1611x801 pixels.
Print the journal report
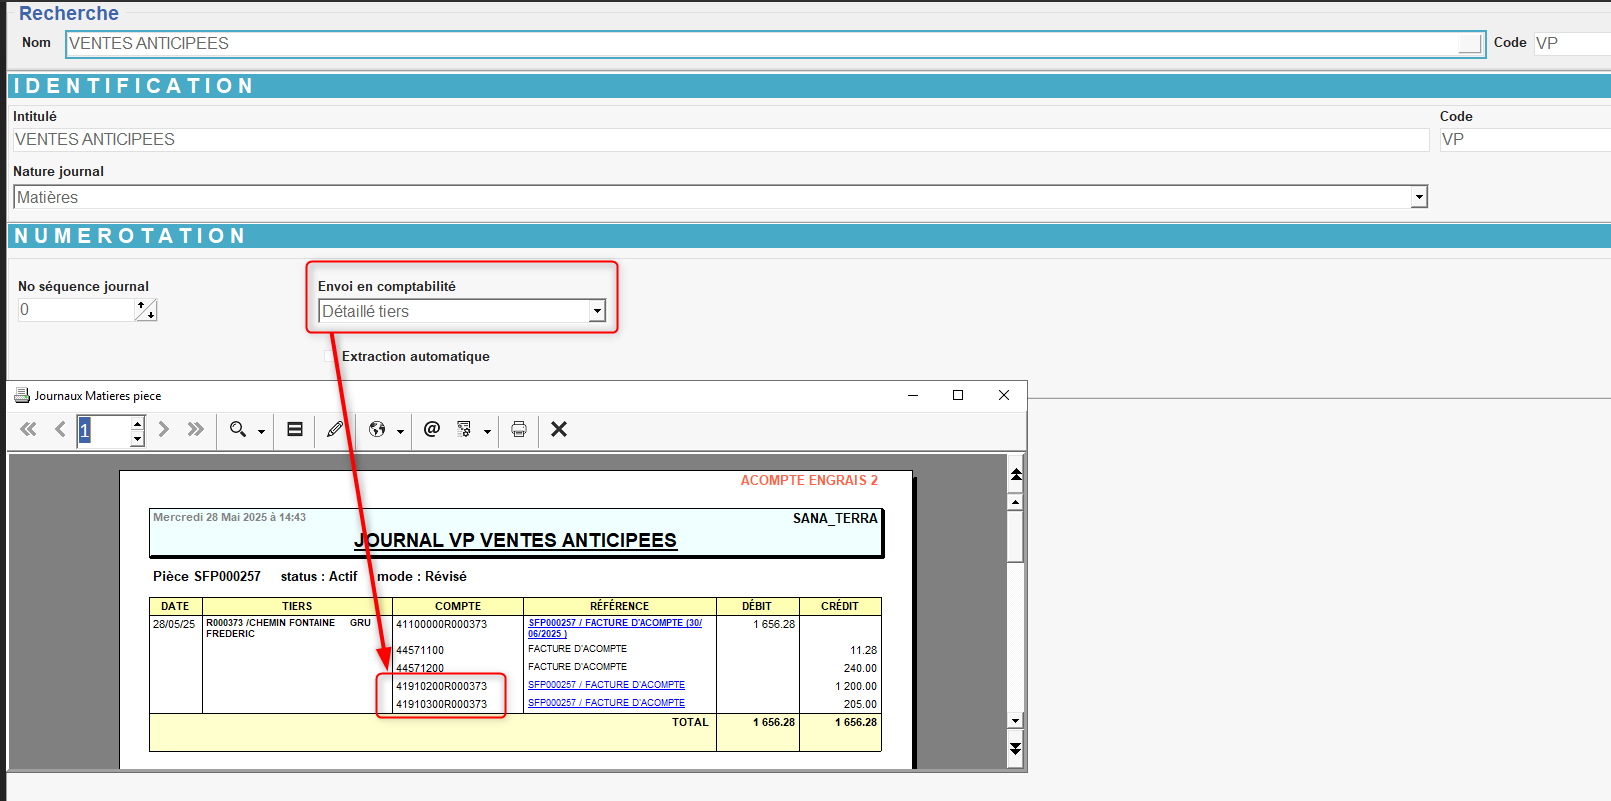click(x=519, y=429)
